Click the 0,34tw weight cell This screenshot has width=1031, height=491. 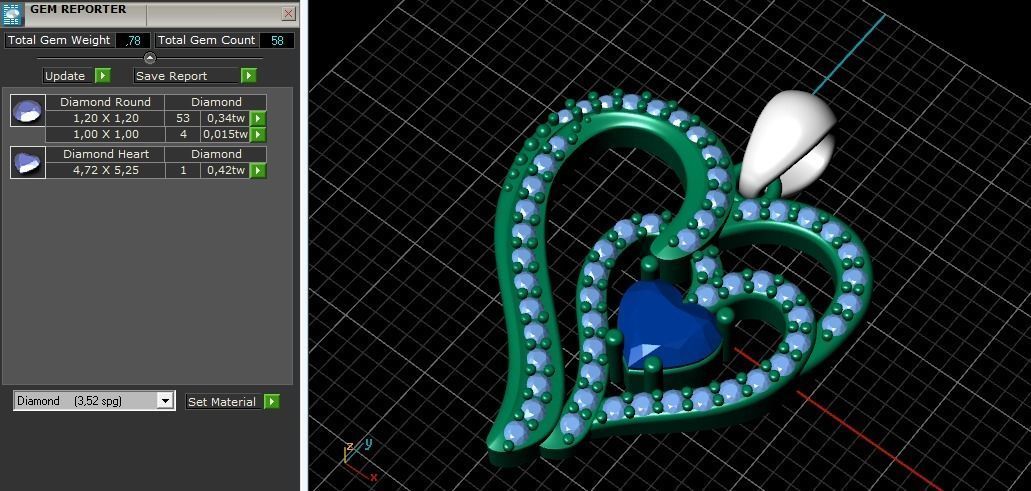[x=226, y=118]
